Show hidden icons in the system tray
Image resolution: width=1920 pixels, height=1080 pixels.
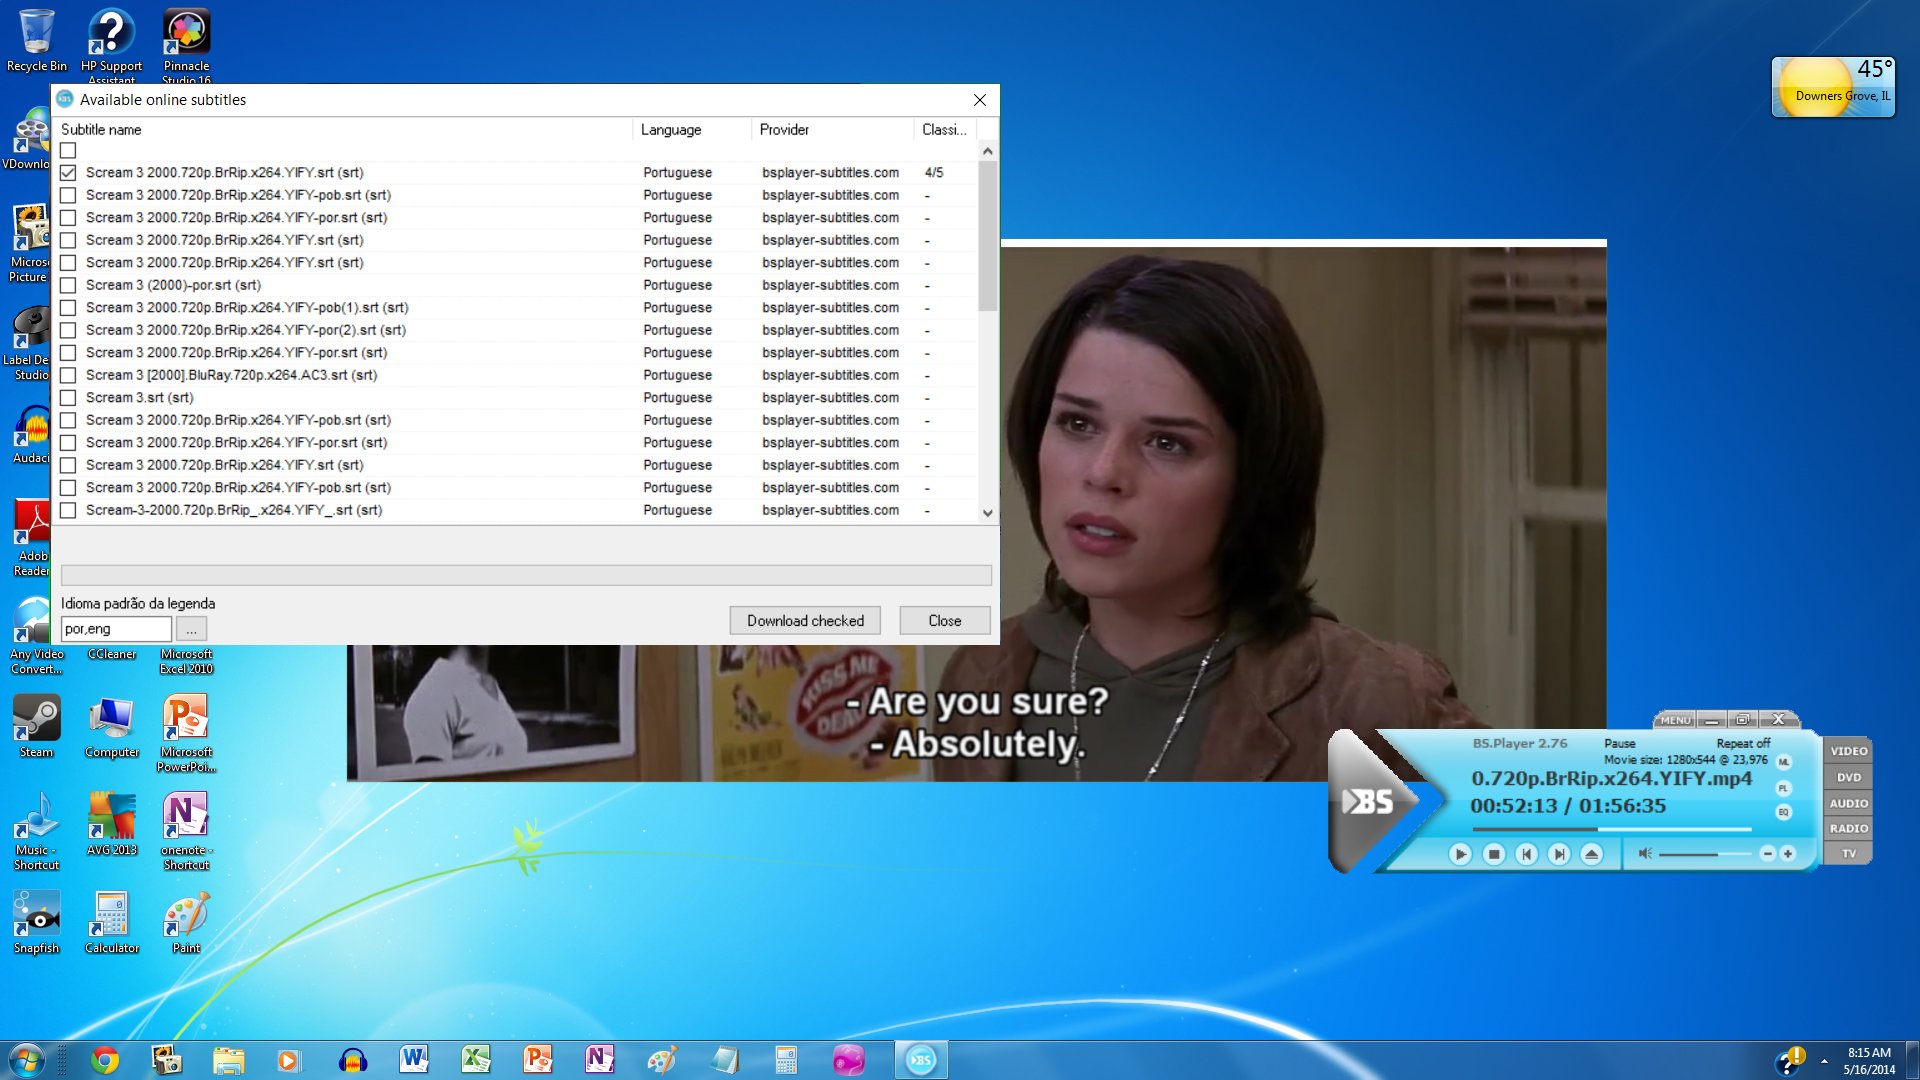point(1824,1061)
